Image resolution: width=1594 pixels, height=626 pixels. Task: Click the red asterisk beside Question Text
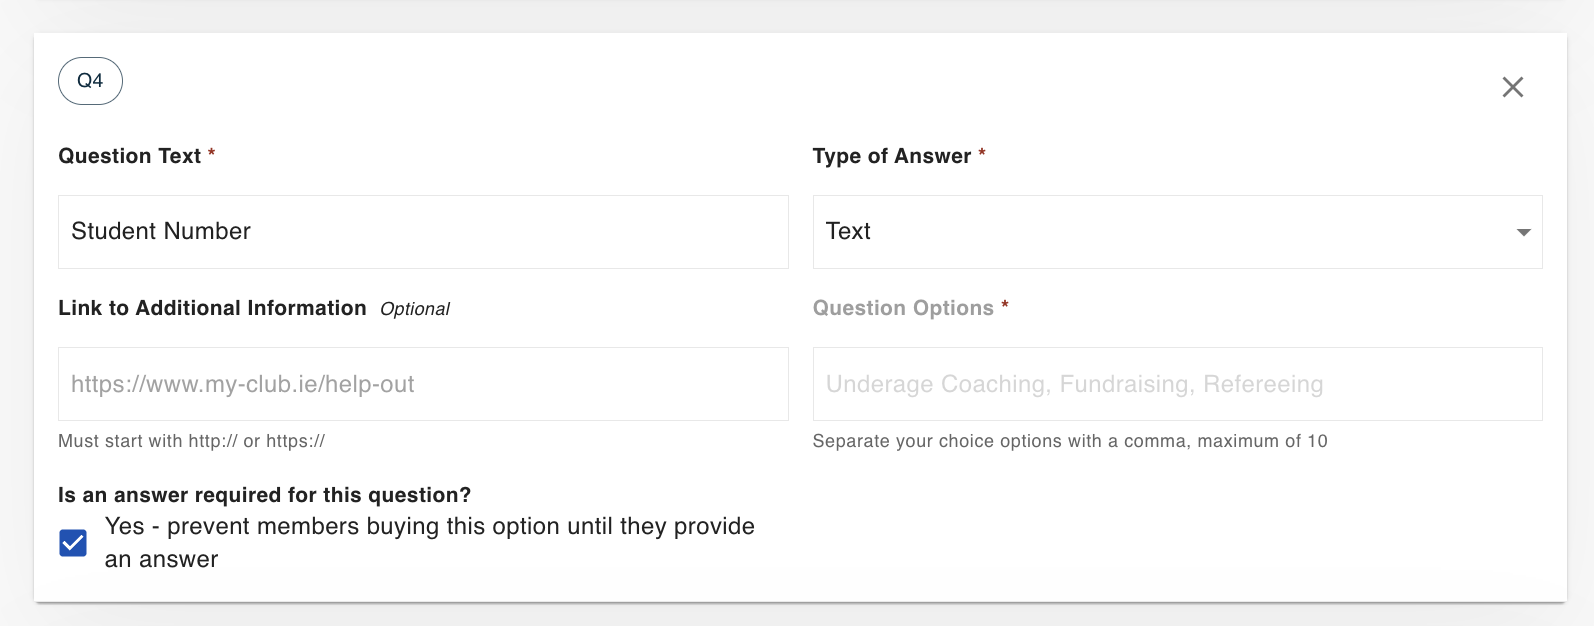click(211, 153)
